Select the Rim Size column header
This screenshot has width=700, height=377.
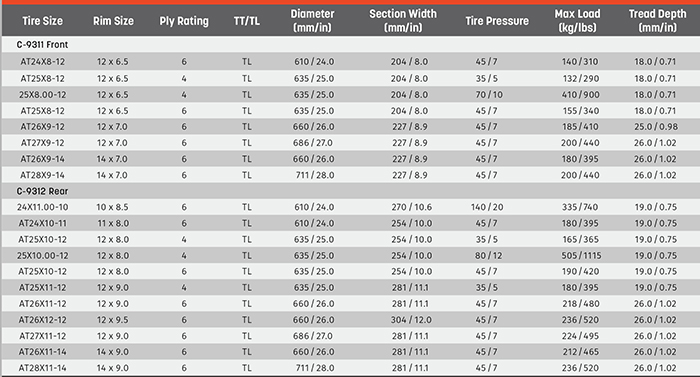(x=113, y=21)
